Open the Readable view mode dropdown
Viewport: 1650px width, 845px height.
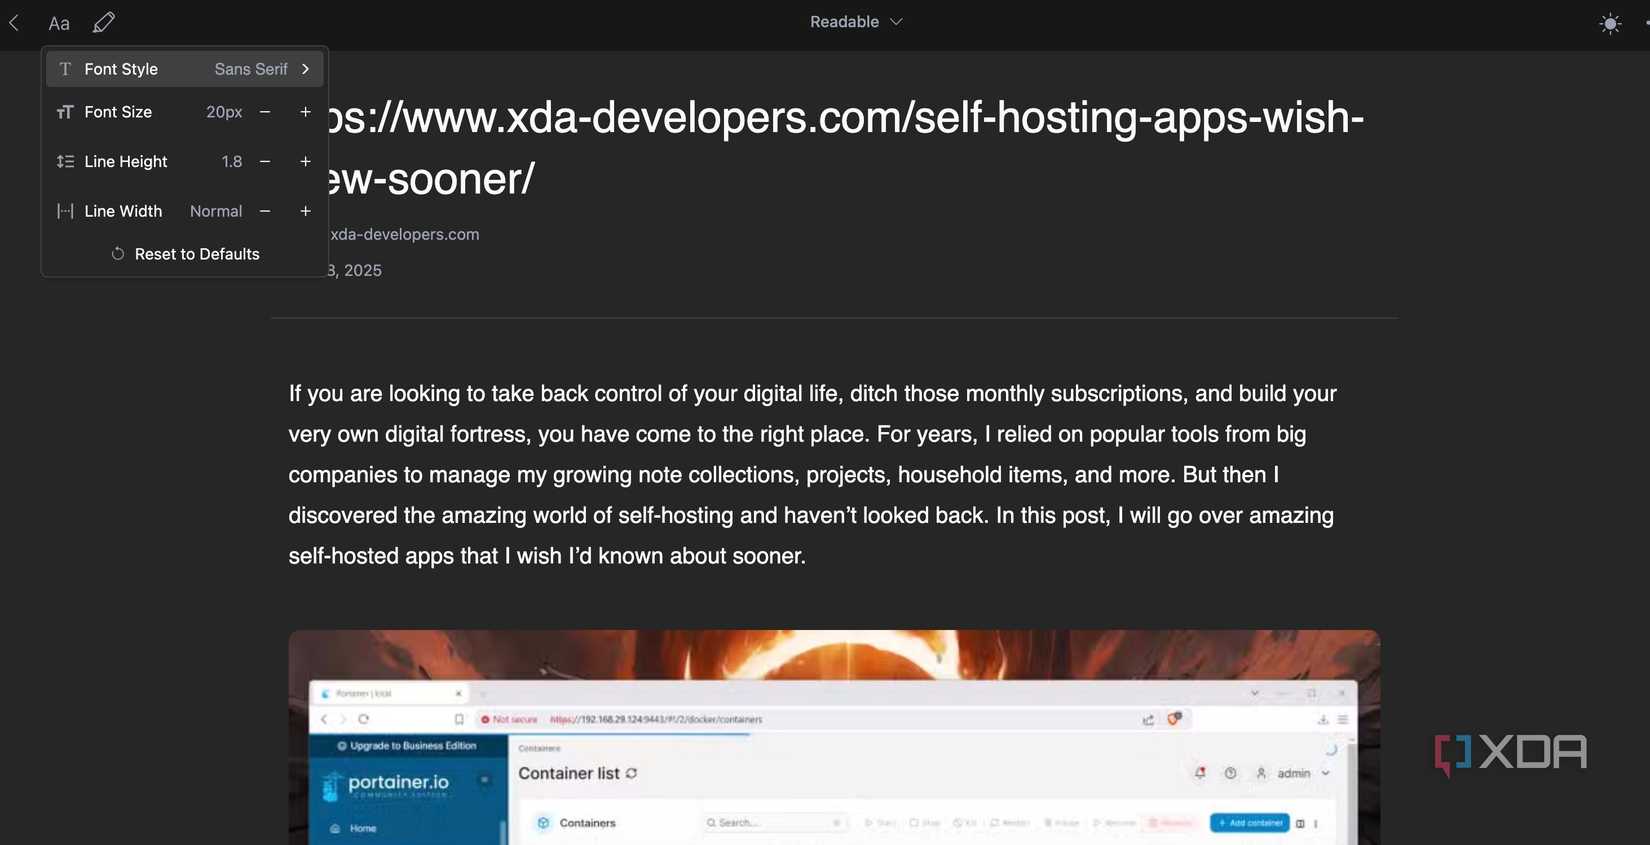[x=856, y=22]
